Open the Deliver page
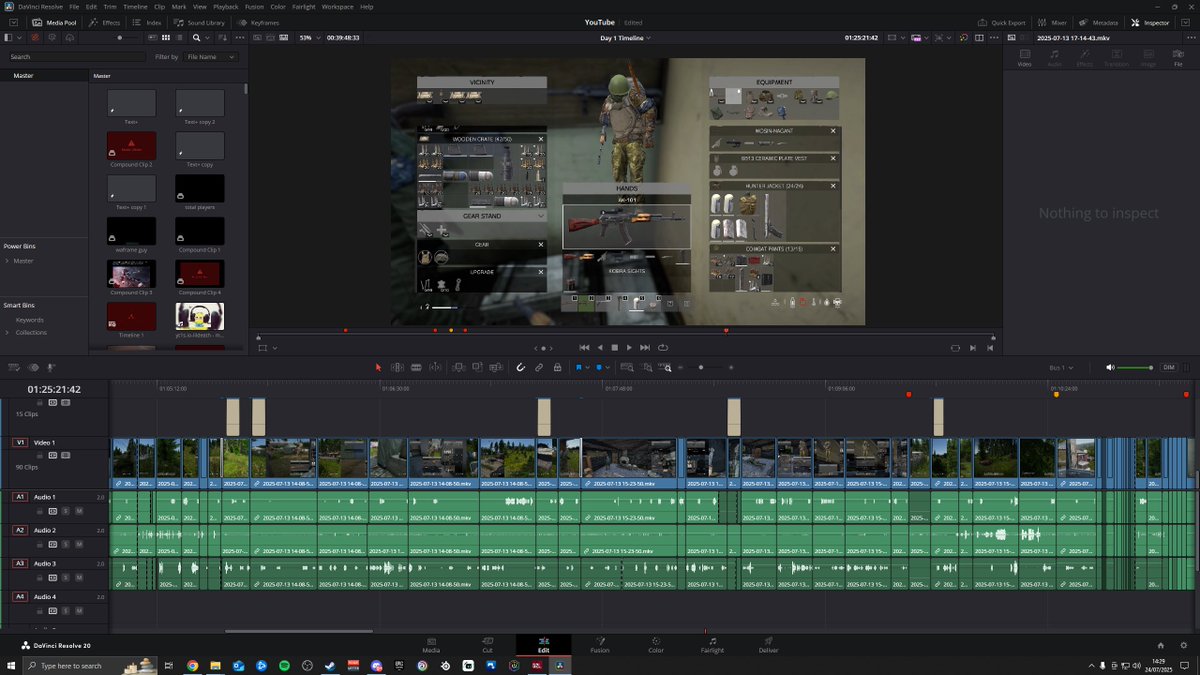The height and width of the screenshot is (675, 1200). pos(768,645)
